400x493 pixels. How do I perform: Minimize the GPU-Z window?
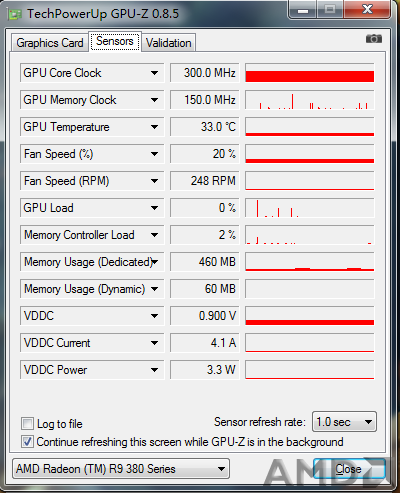tap(303, 10)
